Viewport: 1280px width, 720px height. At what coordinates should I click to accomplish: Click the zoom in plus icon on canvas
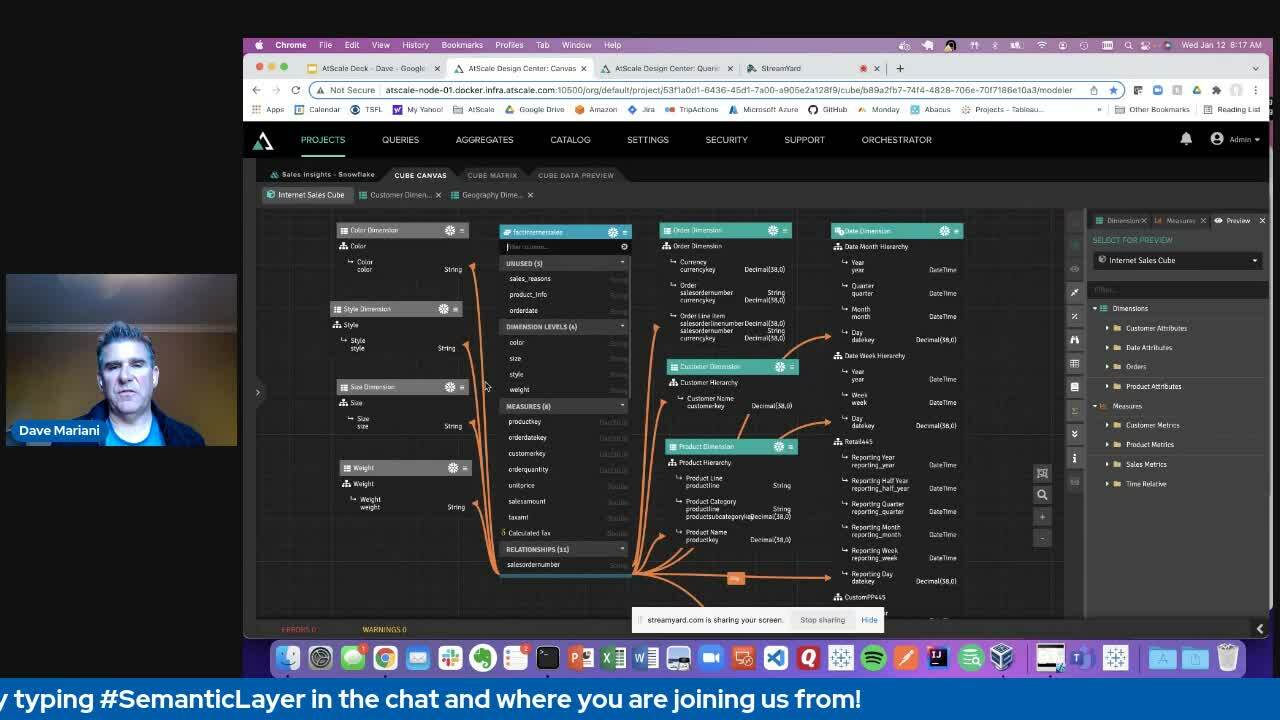coord(1042,516)
